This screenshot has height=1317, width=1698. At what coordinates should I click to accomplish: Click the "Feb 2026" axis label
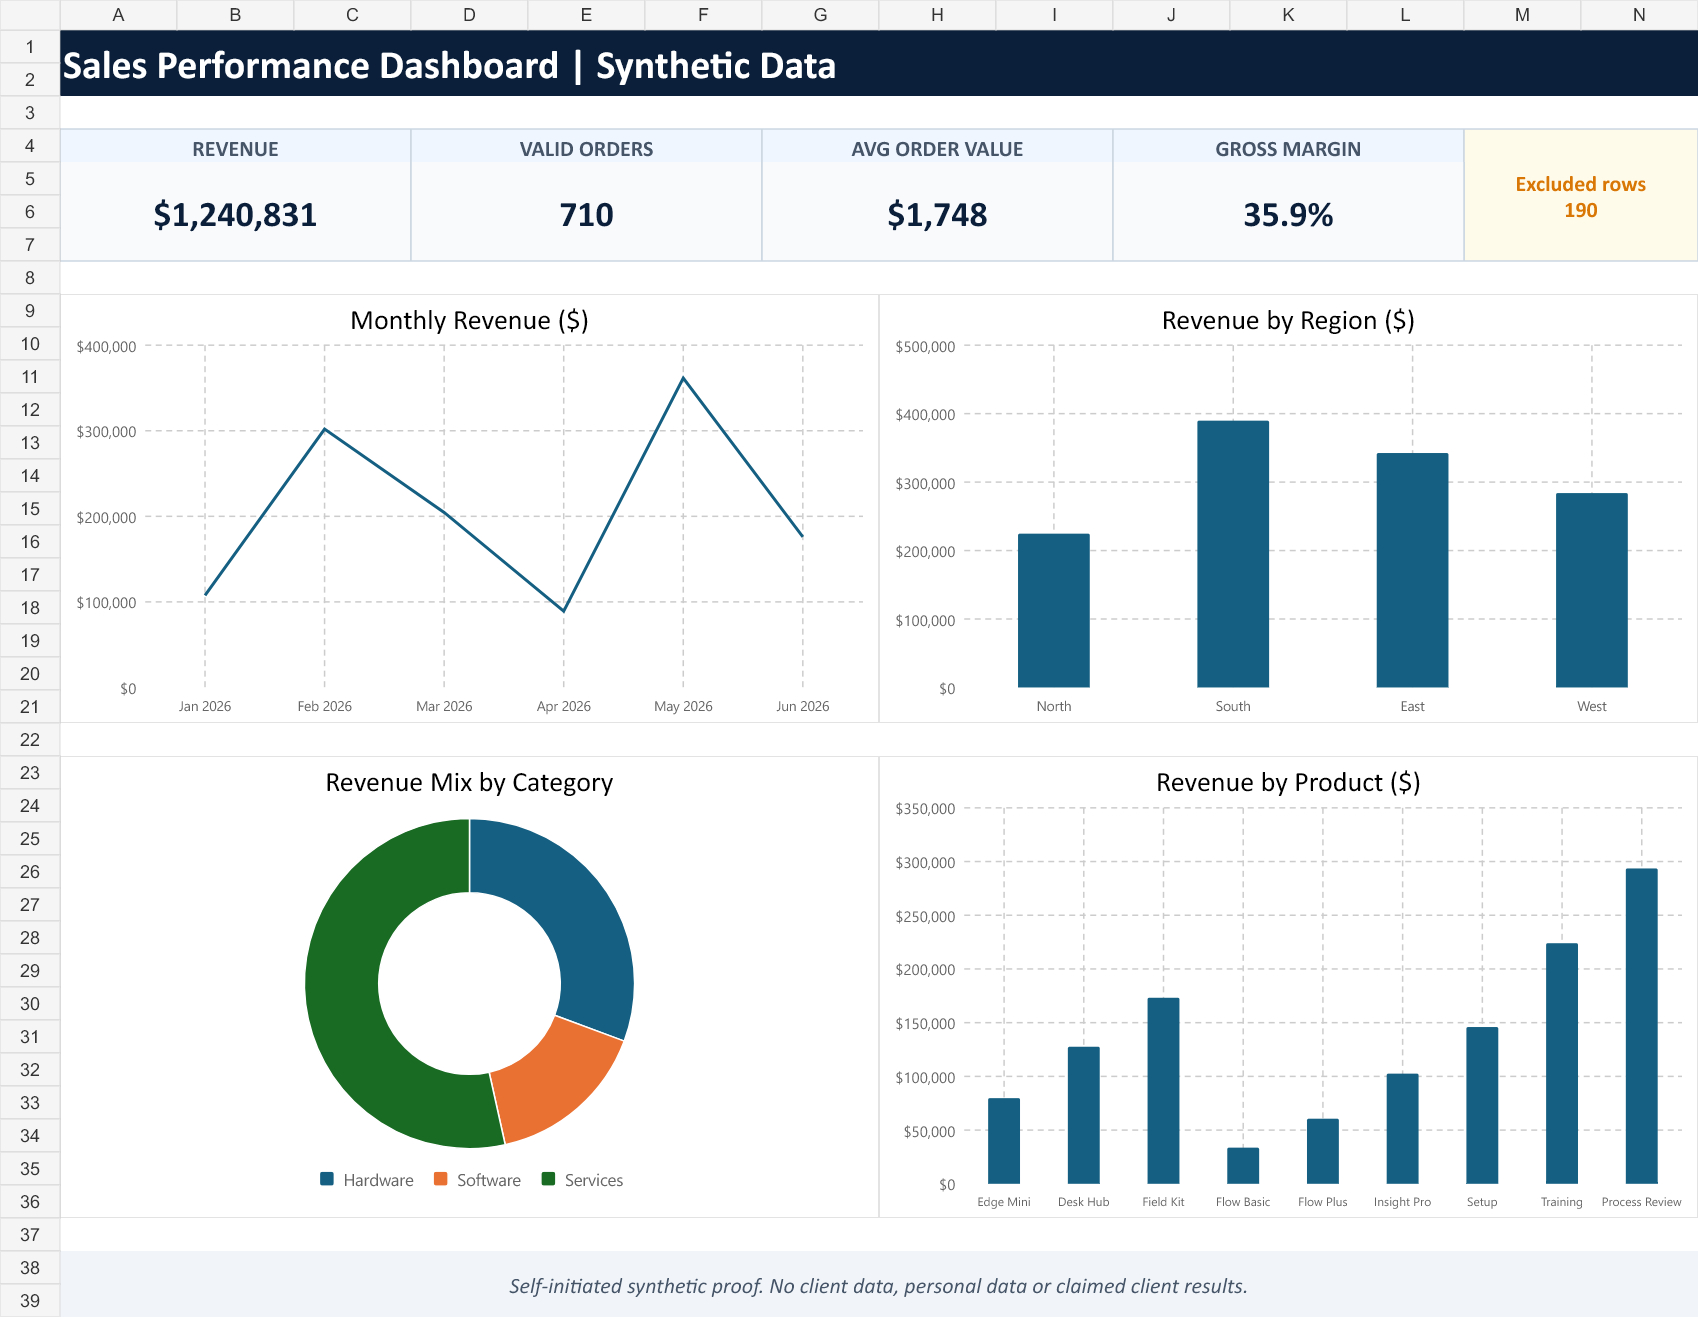click(324, 706)
